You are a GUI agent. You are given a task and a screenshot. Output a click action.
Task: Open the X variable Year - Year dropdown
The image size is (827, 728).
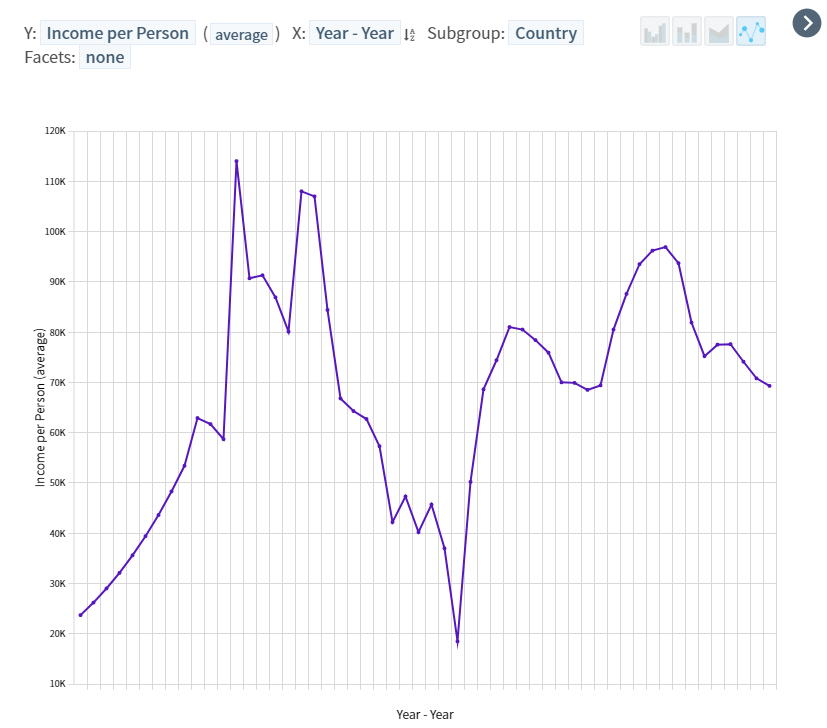tap(354, 33)
